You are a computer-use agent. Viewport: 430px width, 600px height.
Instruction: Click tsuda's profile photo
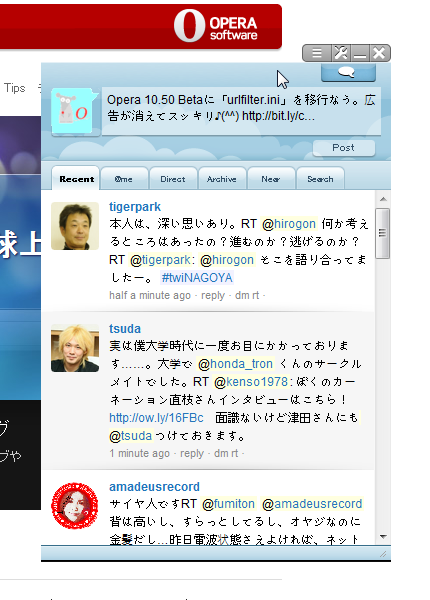[x=75, y=348]
